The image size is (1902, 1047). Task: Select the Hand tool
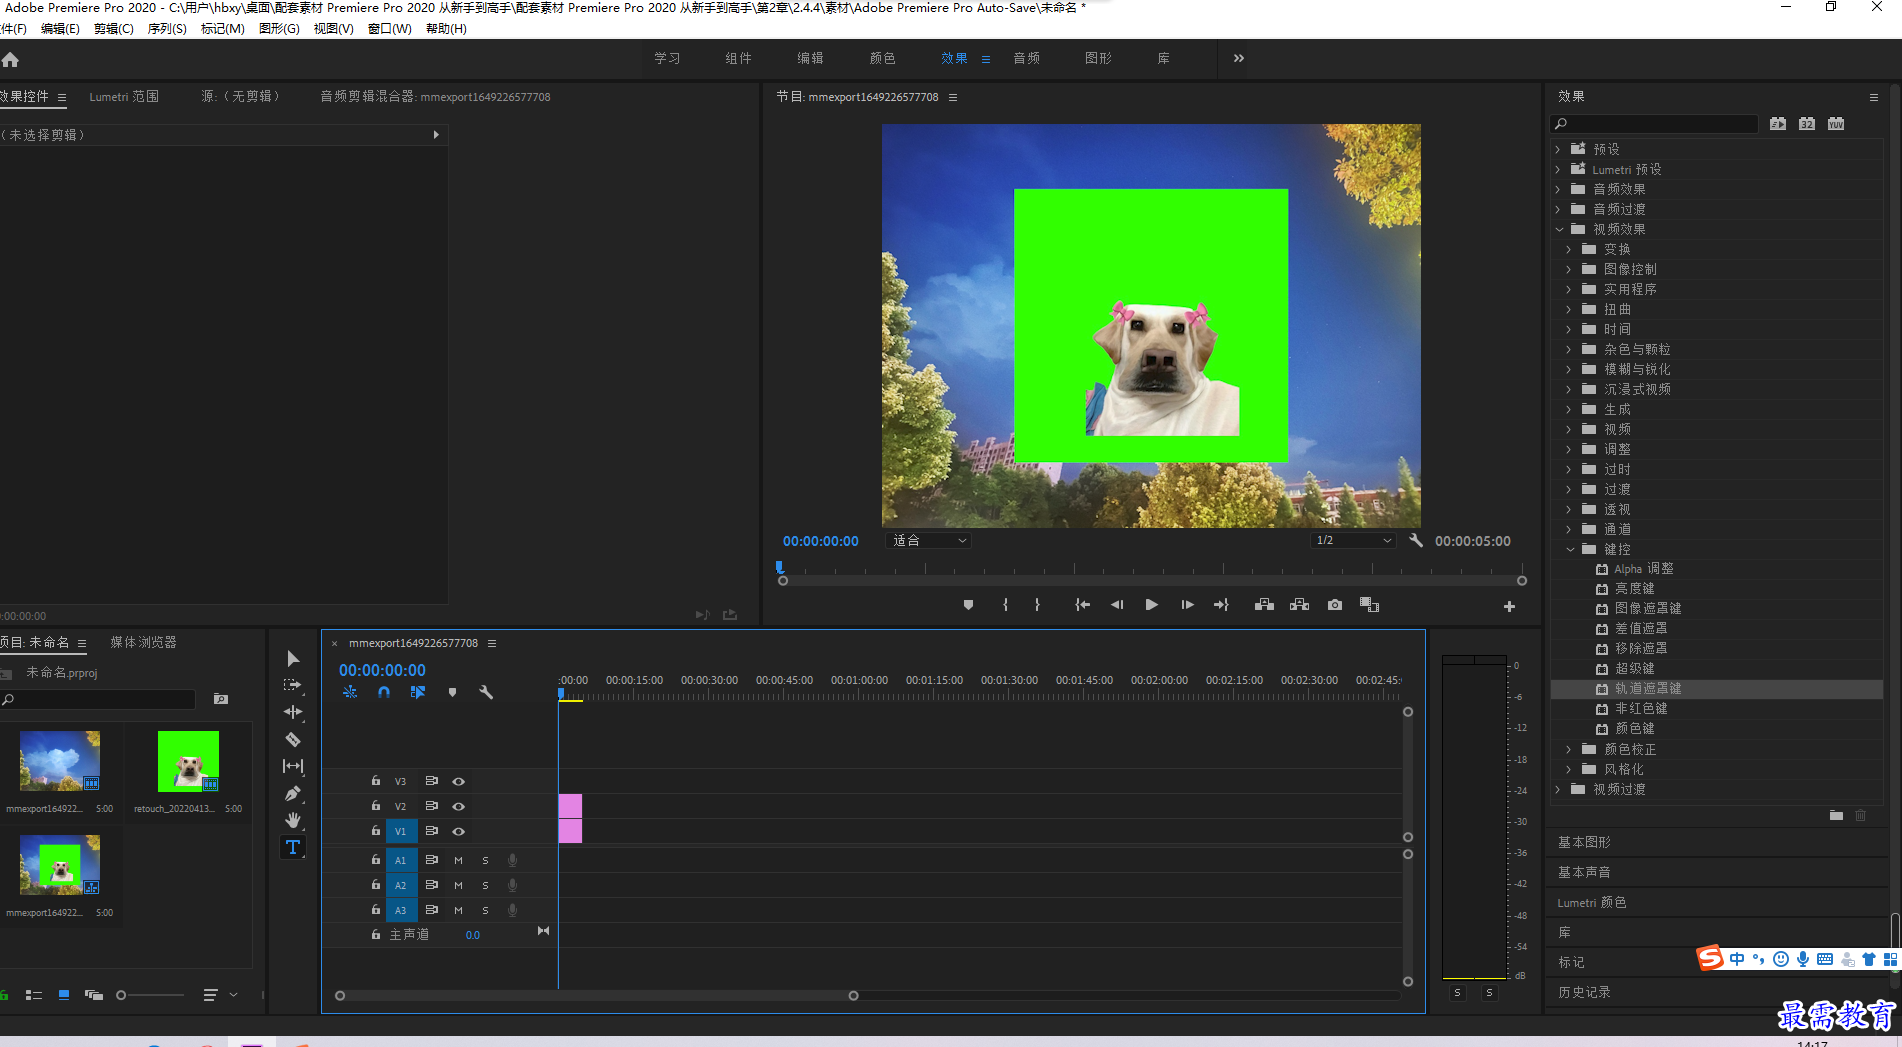tap(292, 820)
